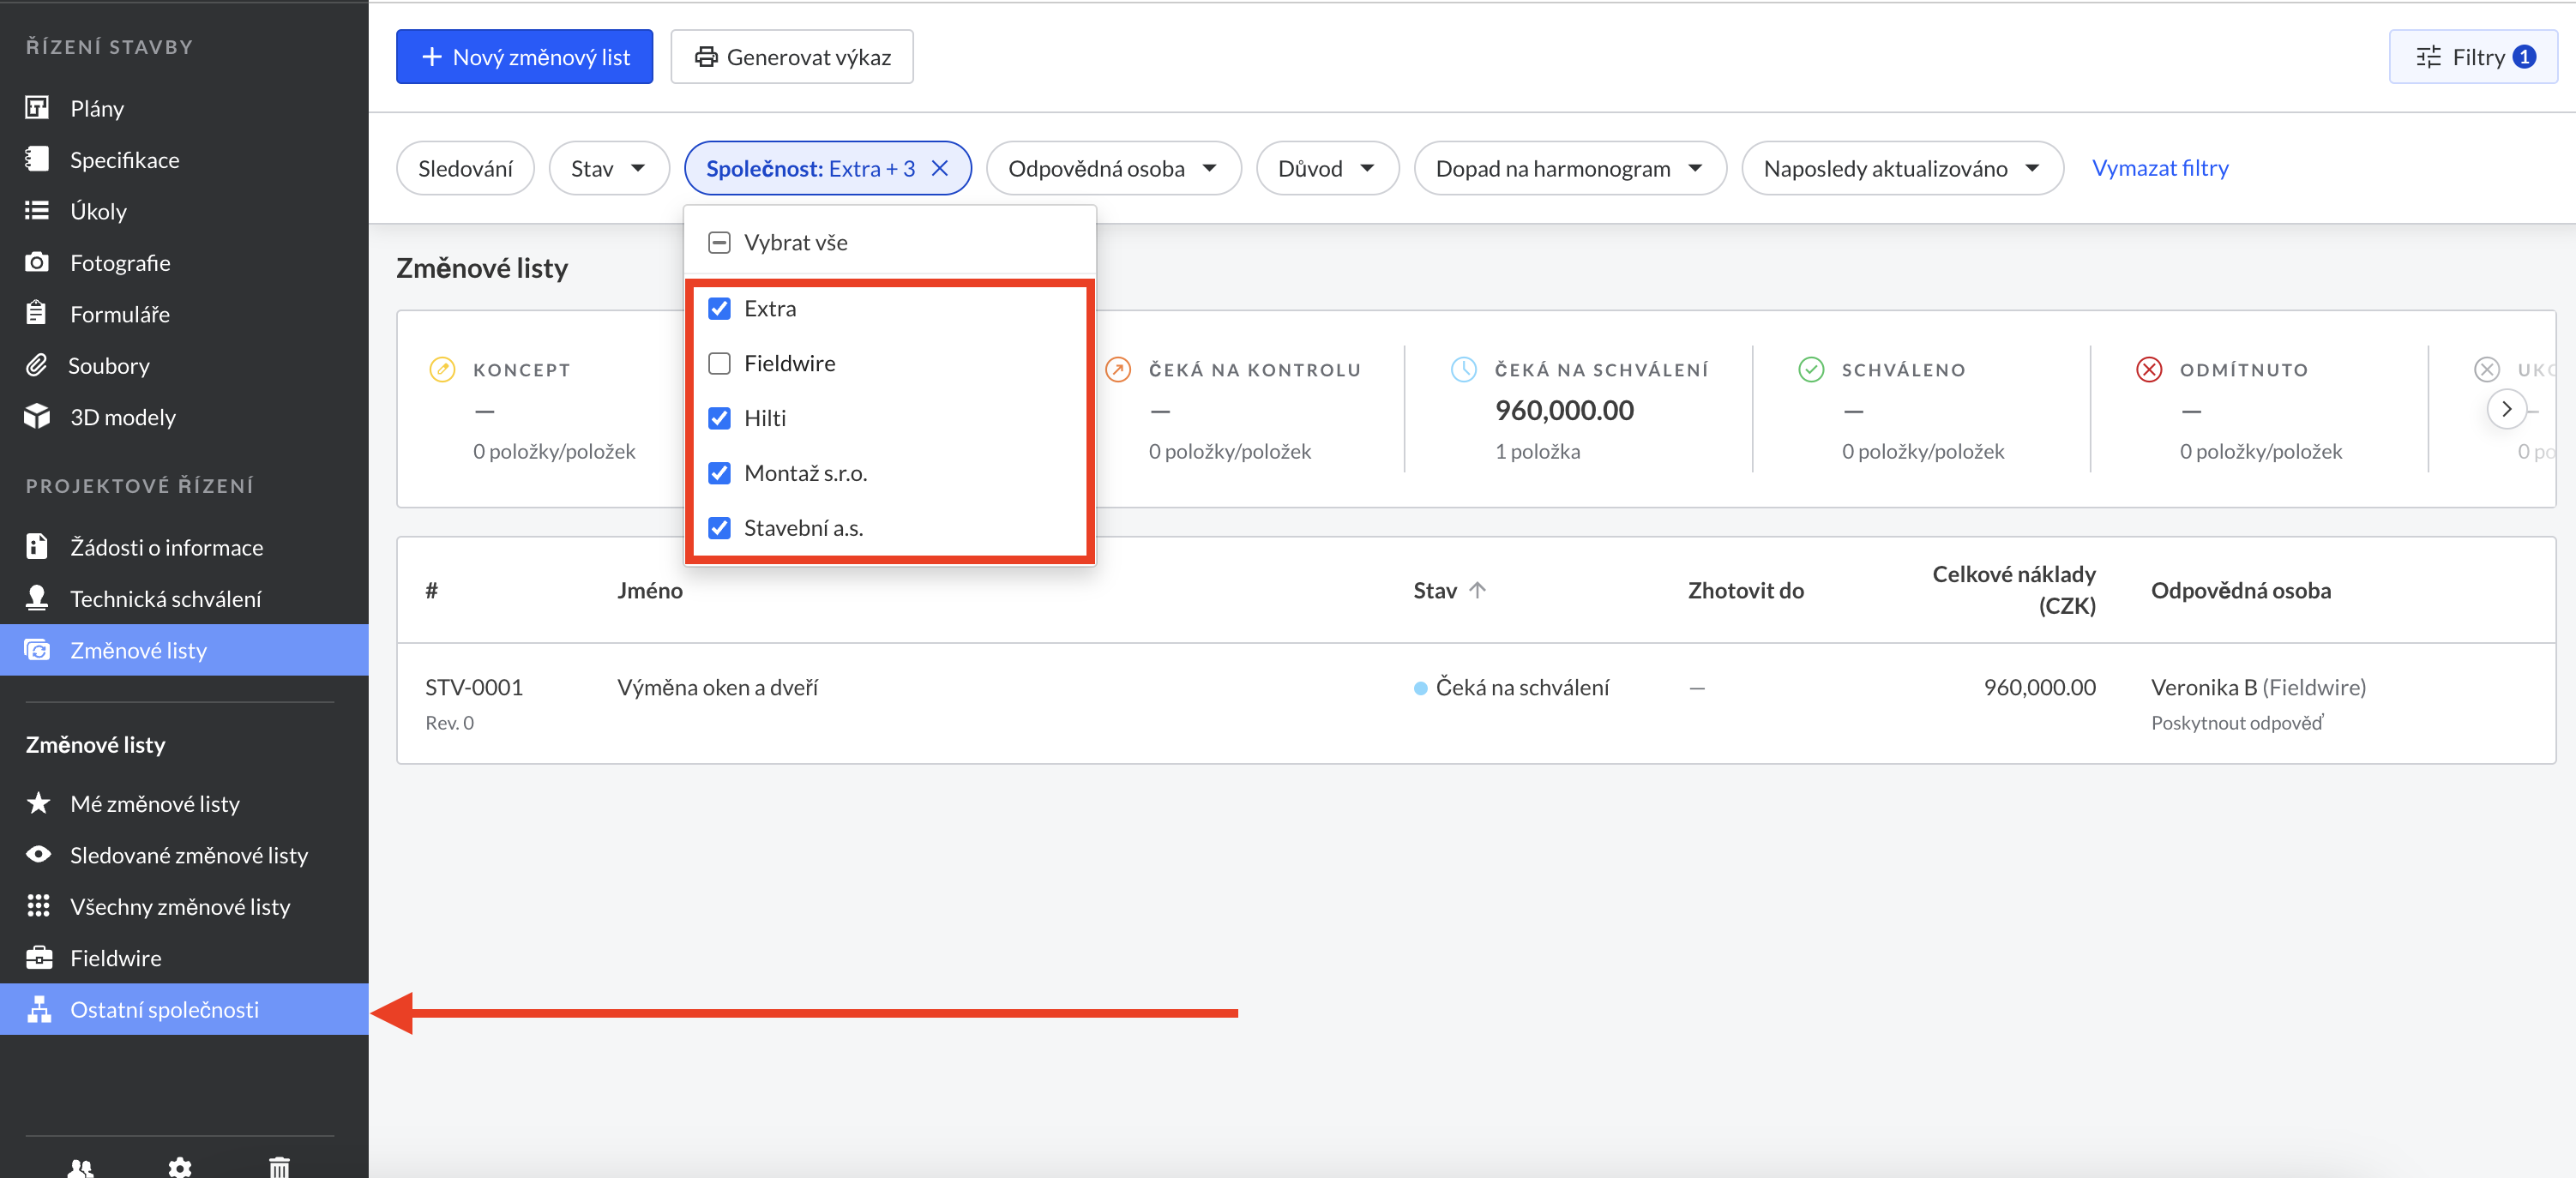Click the filter sliders icon by Filtry
This screenshot has height=1178, width=2576.
tap(2428, 57)
